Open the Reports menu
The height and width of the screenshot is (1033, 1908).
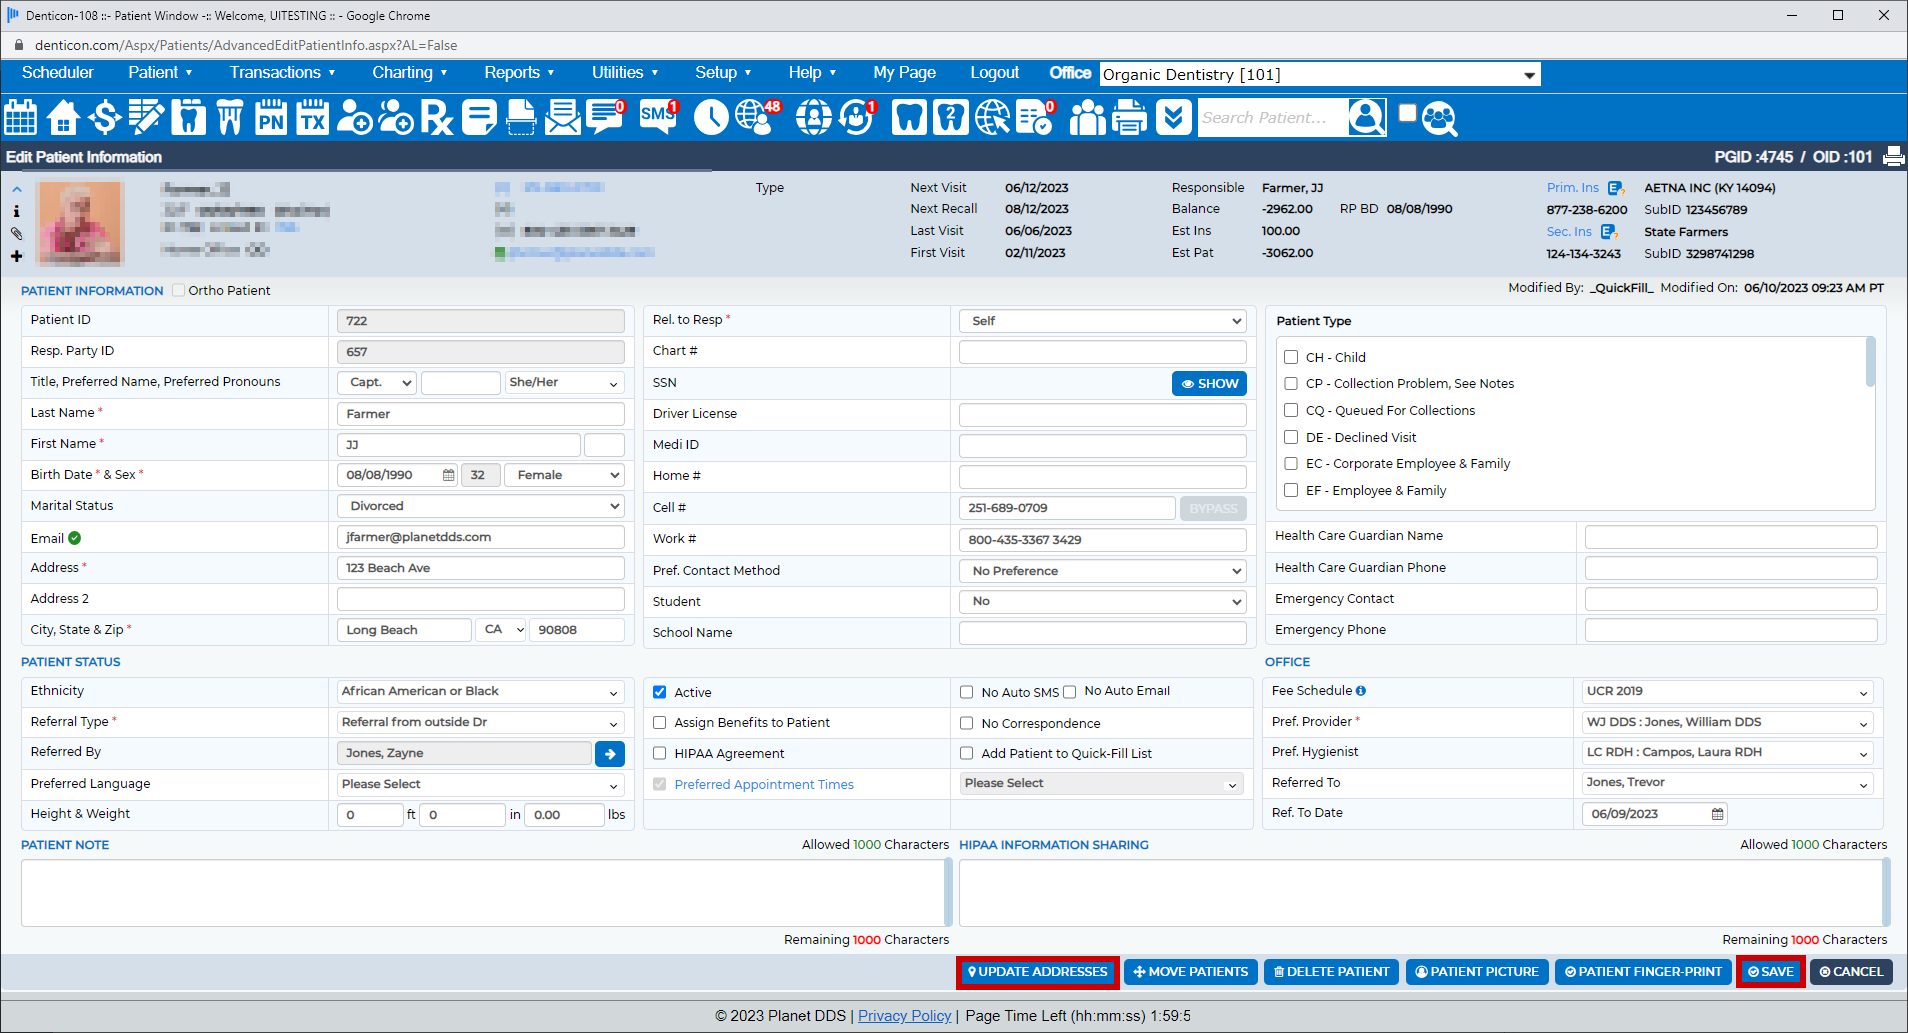tap(519, 73)
